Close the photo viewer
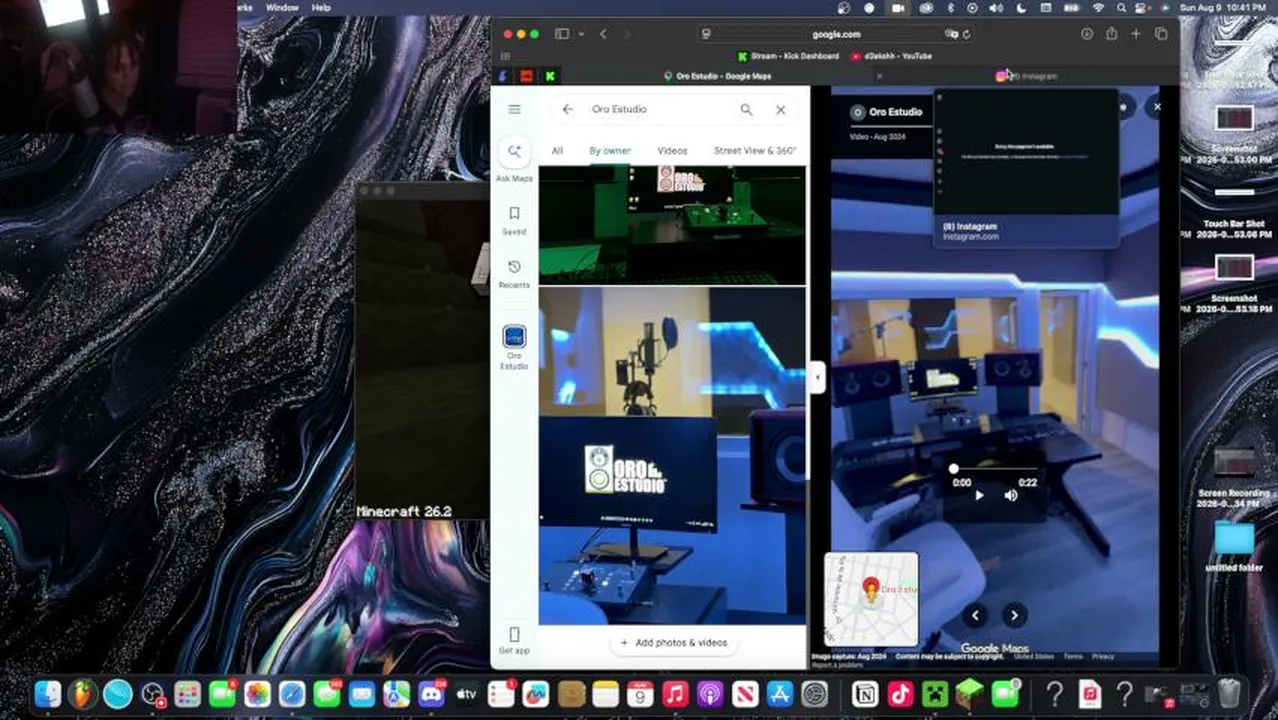Screen dimensions: 1278x720 point(1157,106)
